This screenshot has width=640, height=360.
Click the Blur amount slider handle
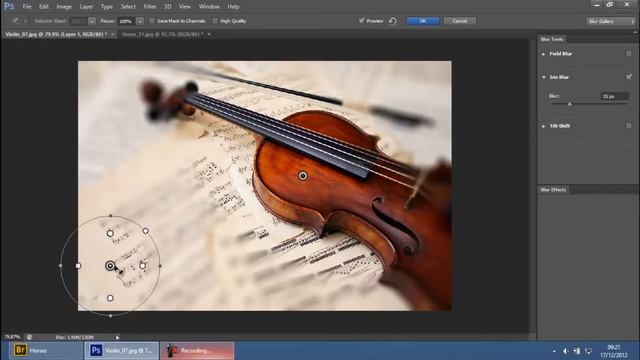[x=570, y=104]
